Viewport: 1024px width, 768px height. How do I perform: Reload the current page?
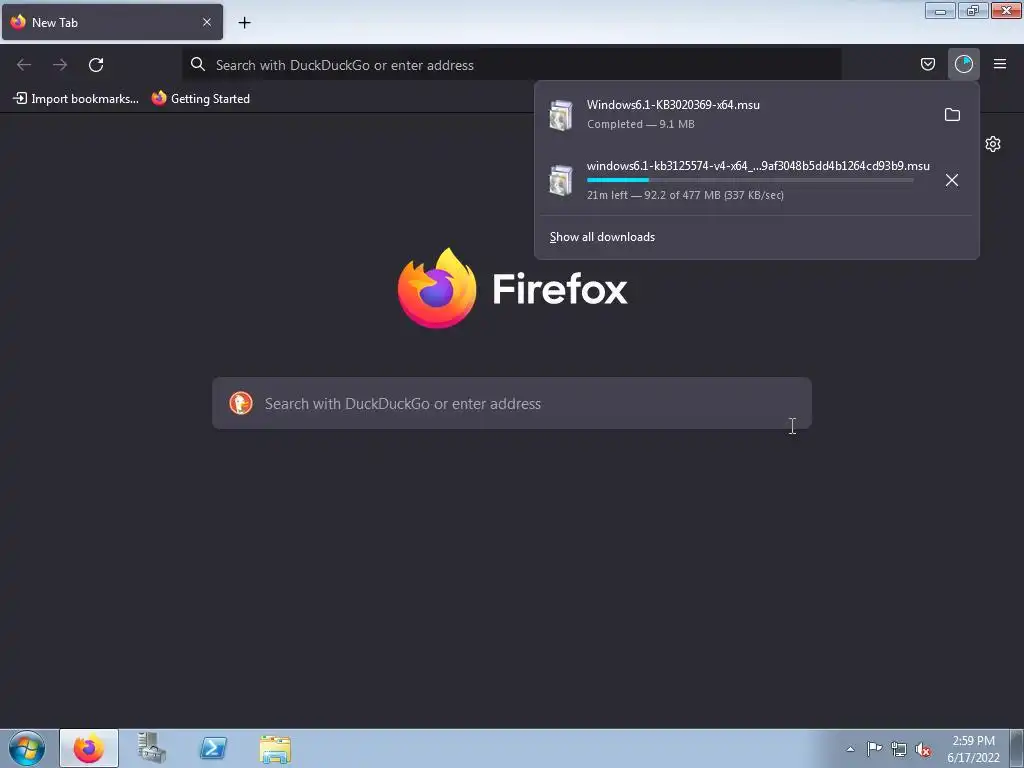96,65
